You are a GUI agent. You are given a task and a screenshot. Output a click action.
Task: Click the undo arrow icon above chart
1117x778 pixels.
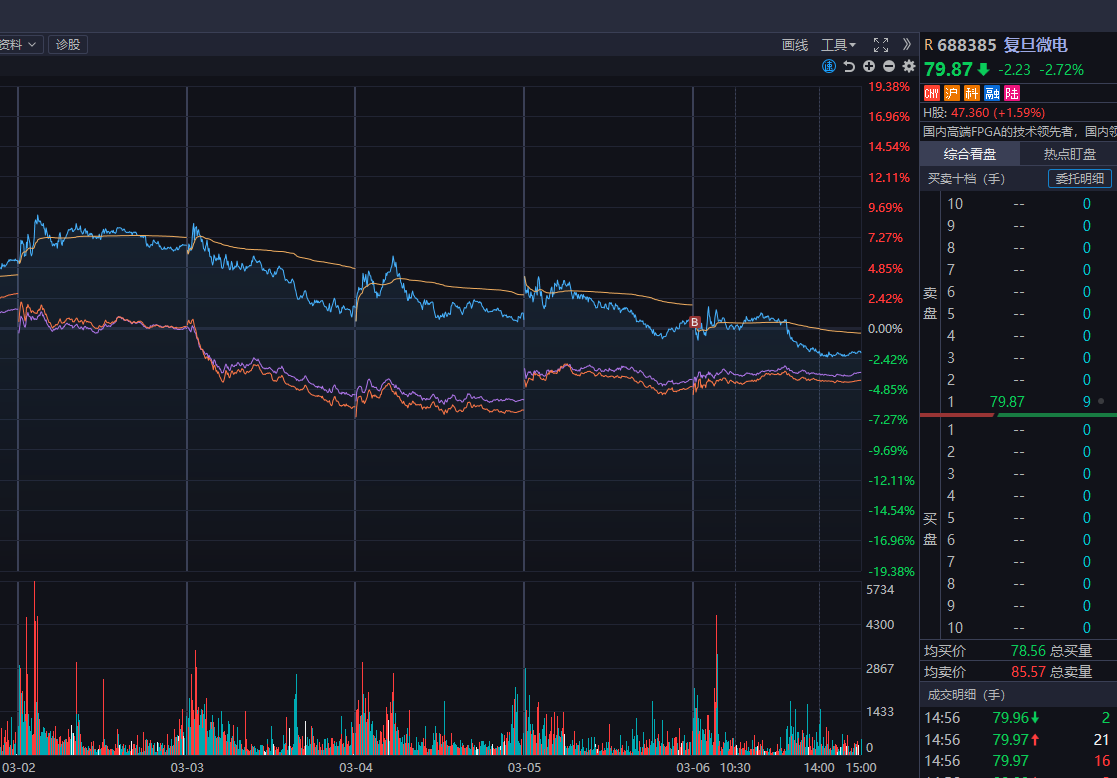pos(849,66)
